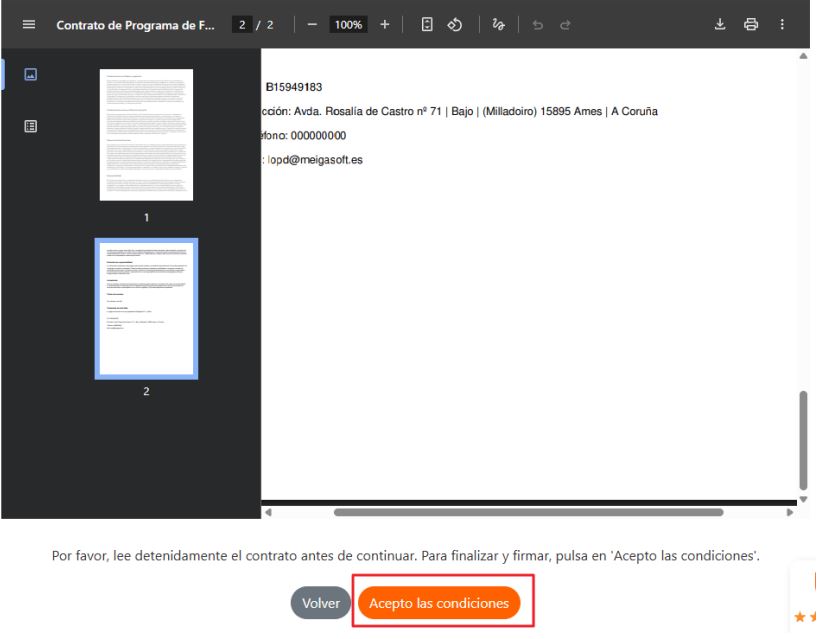This screenshot has width=821, height=639.
Task: Click the page number input field
Action: coord(243,24)
